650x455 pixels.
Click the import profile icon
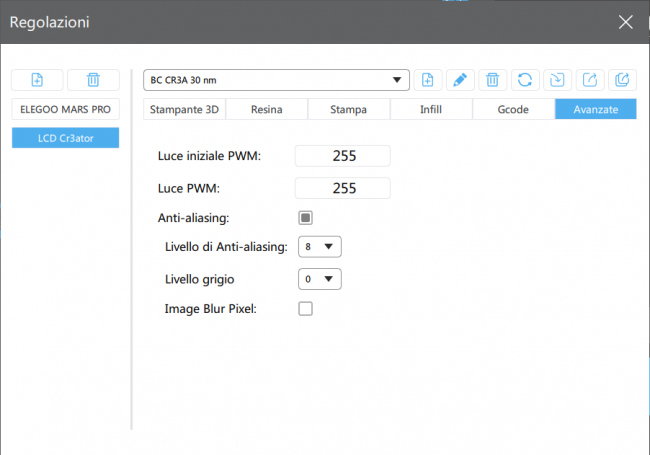pos(556,80)
